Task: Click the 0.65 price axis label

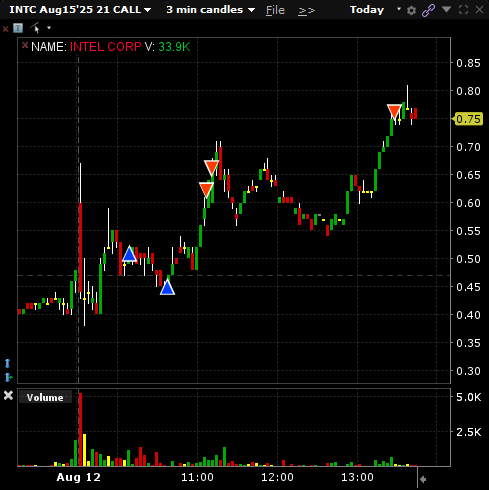Action: click(x=468, y=175)
